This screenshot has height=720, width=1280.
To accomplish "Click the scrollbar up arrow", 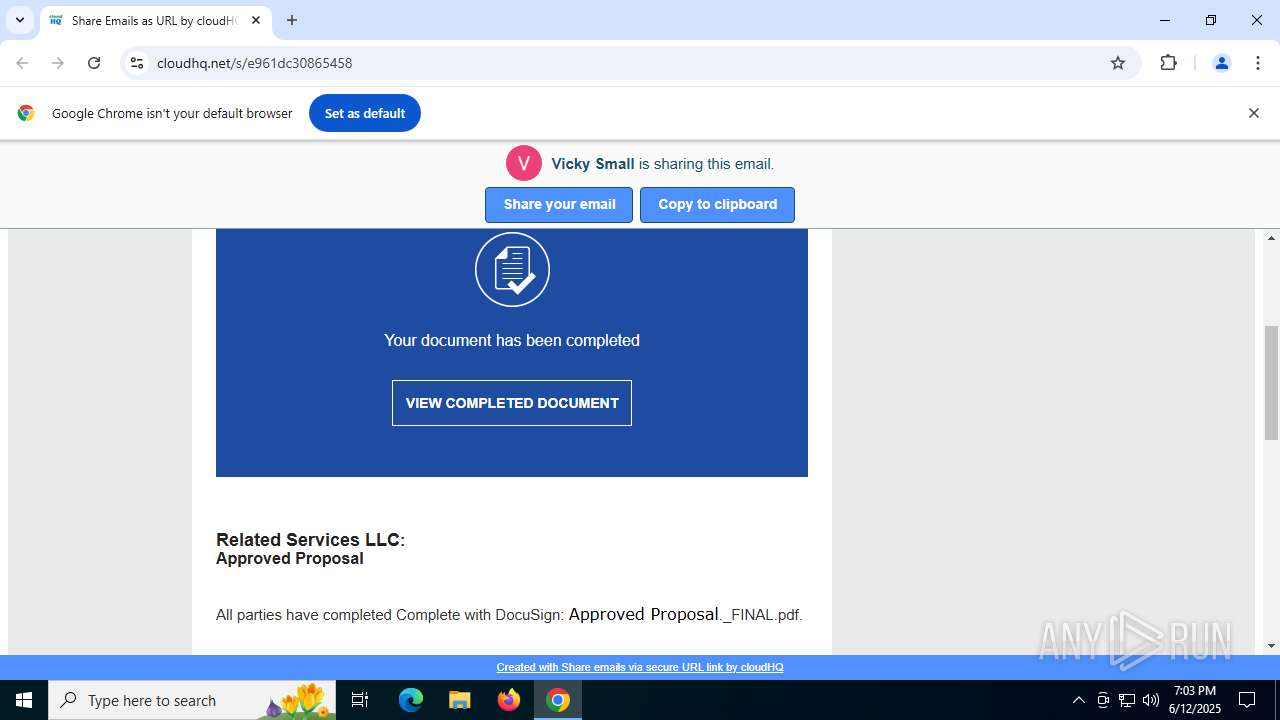I will point(1272,237).
